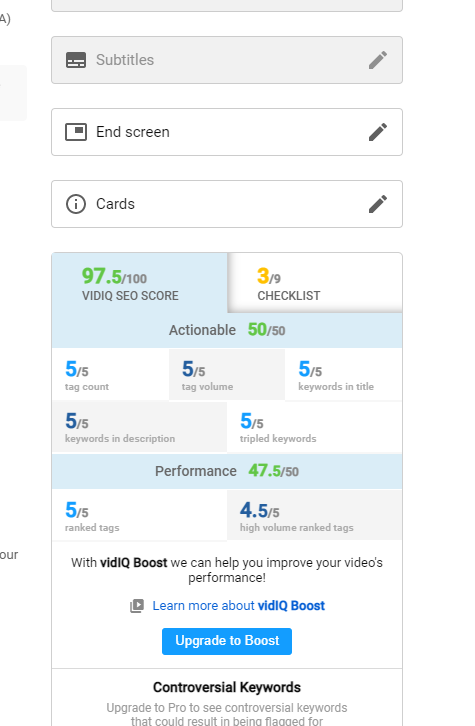Switch to the vidIQ SEO Score tab
This screenshot has width=475, height=726.
pos(139,283)
